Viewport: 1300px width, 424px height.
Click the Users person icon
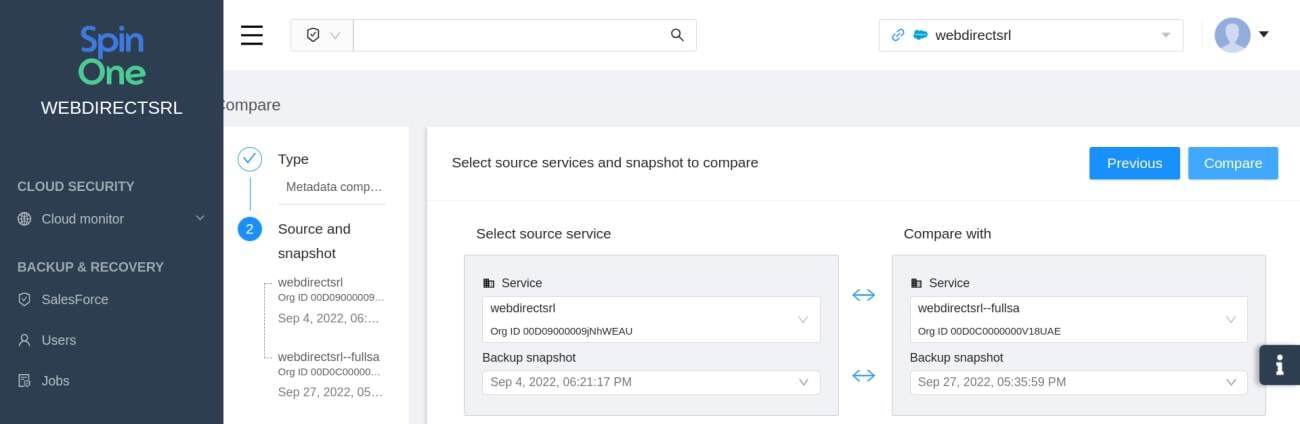click(x=25, y=340)
